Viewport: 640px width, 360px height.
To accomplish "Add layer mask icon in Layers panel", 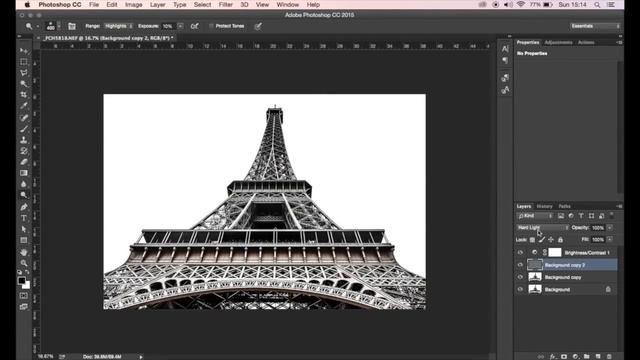I will 564,356.
